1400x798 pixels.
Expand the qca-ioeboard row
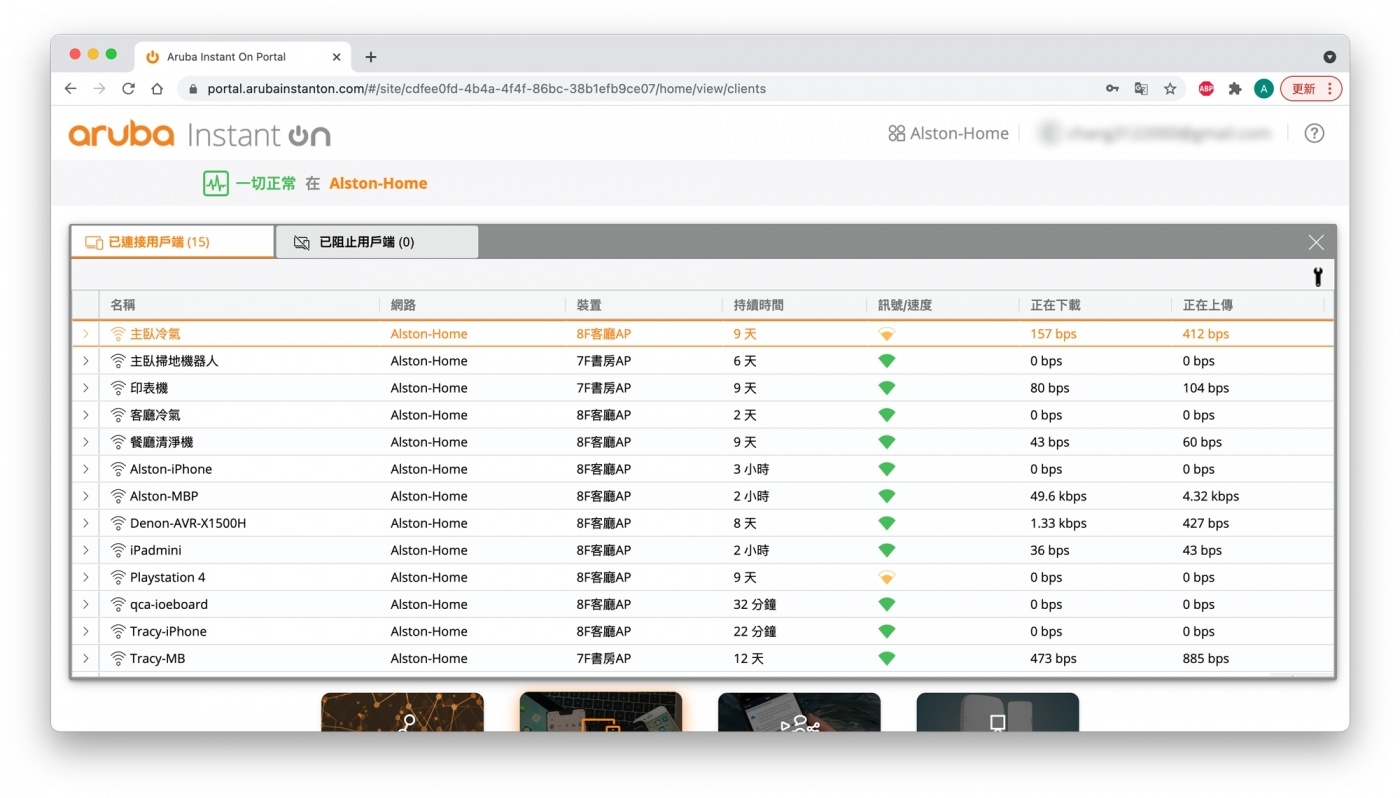(x=86, y=604)
